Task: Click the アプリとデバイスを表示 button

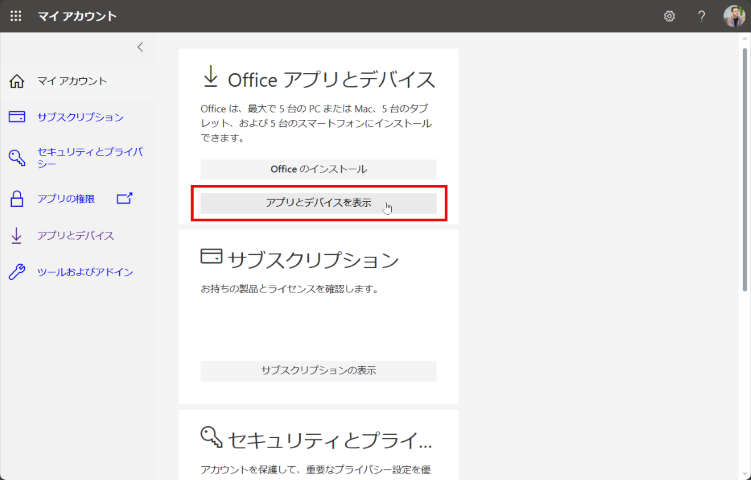Action: pyautogui.click(x=319, y=203)
